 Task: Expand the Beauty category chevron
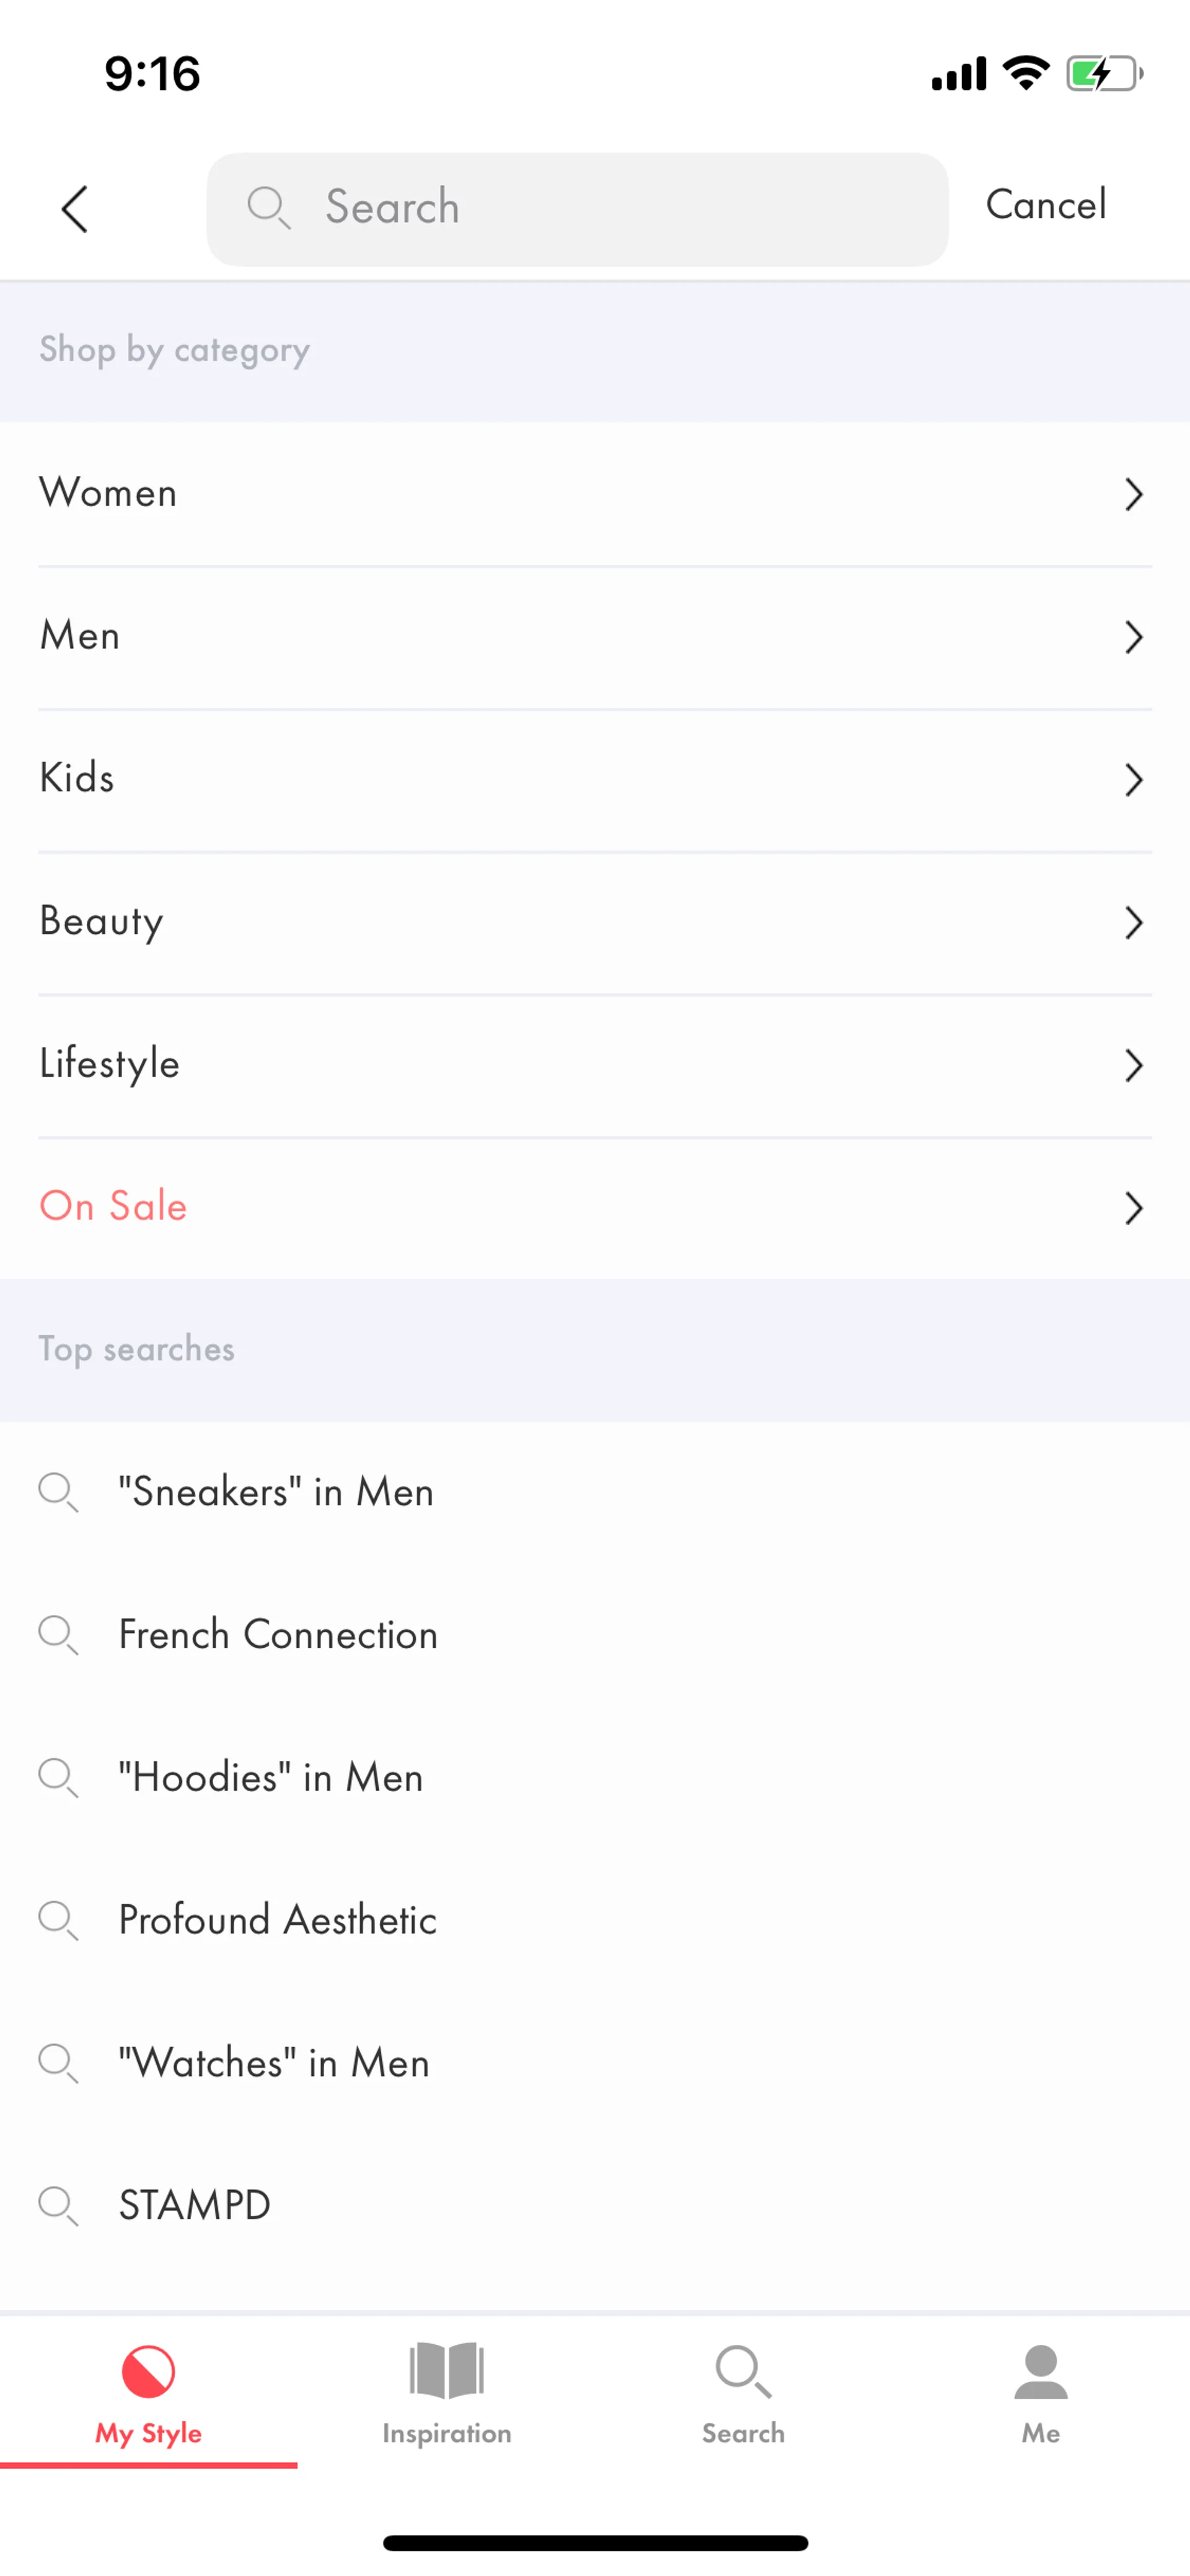coord(1133,922)
